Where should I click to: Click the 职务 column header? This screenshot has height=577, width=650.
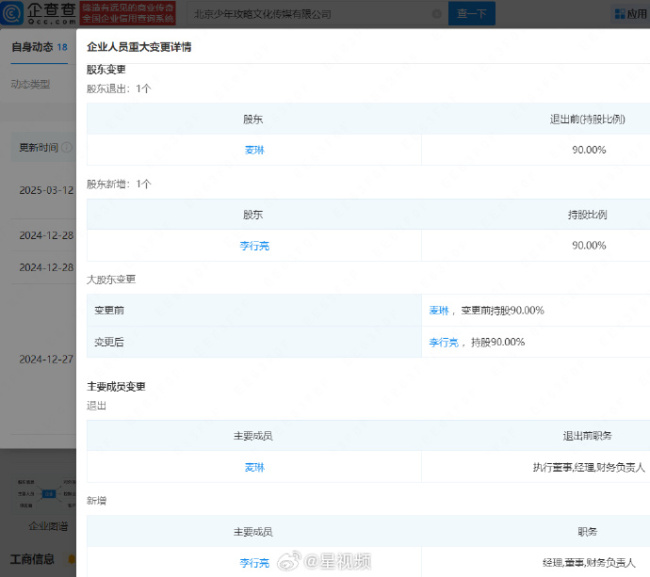[587, 531]
